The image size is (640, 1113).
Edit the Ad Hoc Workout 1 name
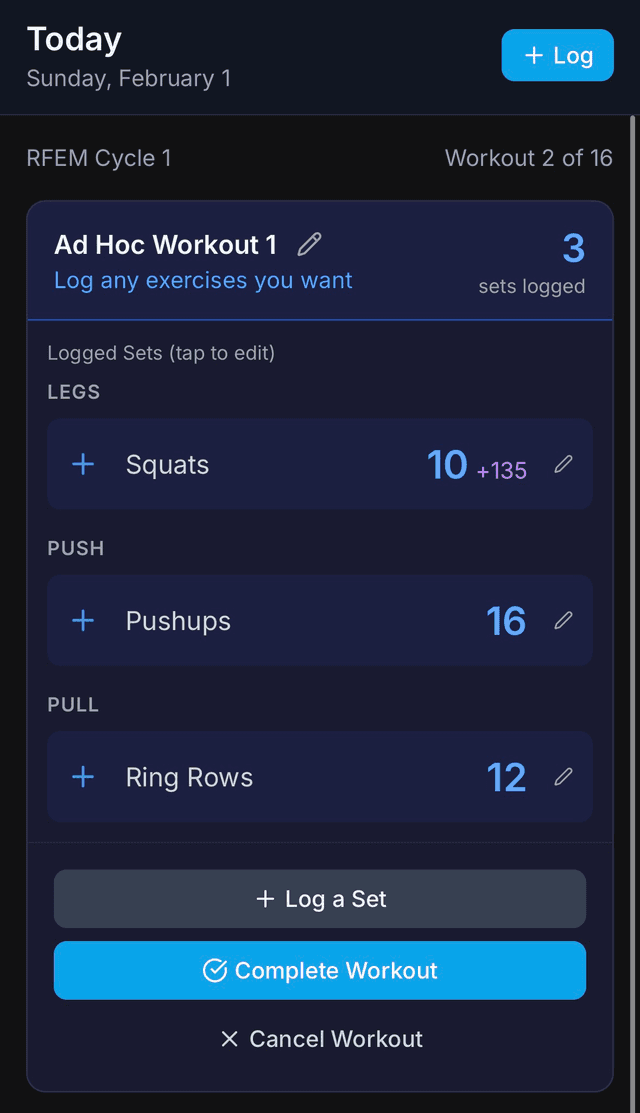coord(310,244)
